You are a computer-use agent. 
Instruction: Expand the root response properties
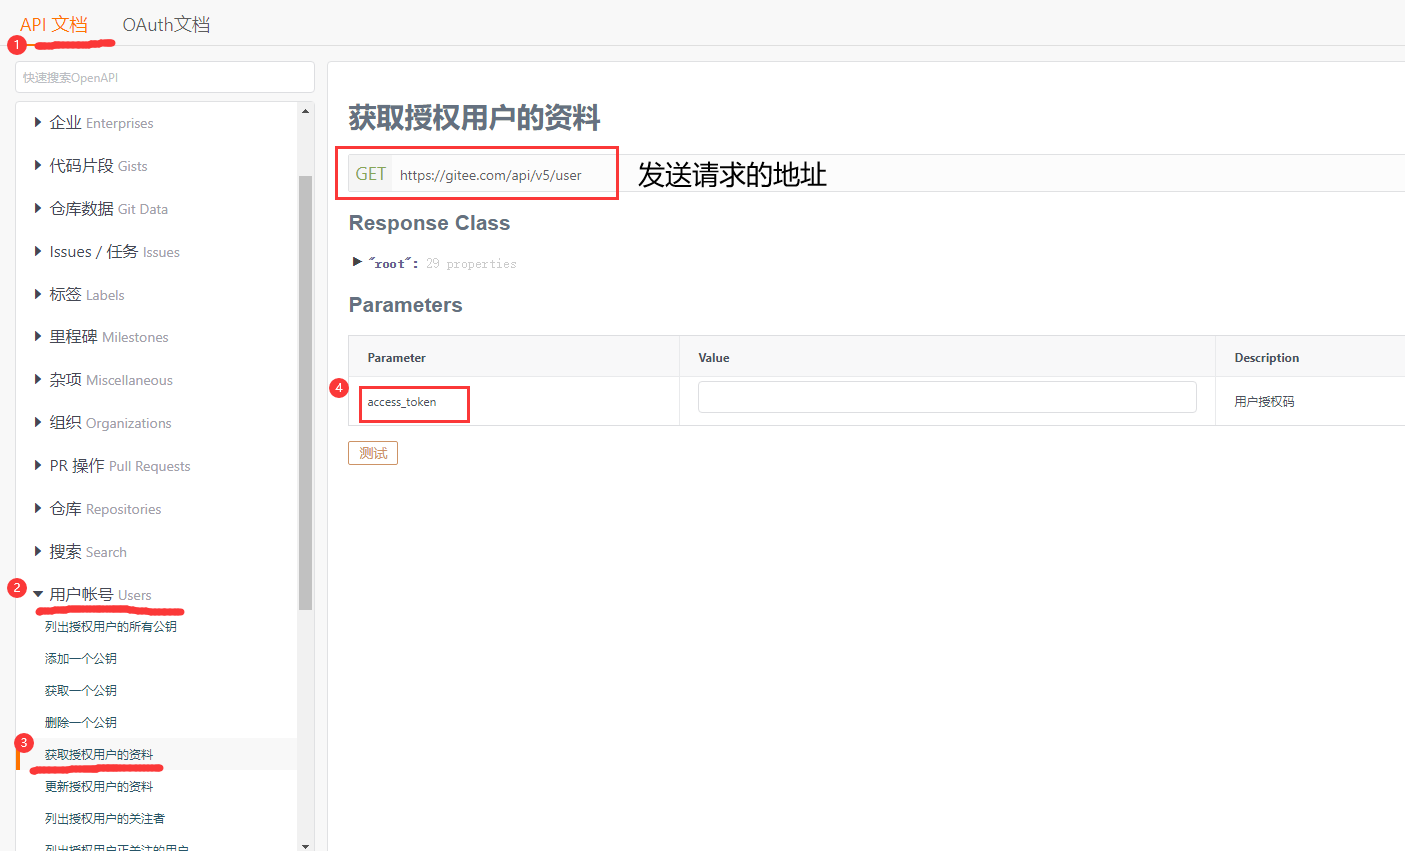[x=358, y=263]
